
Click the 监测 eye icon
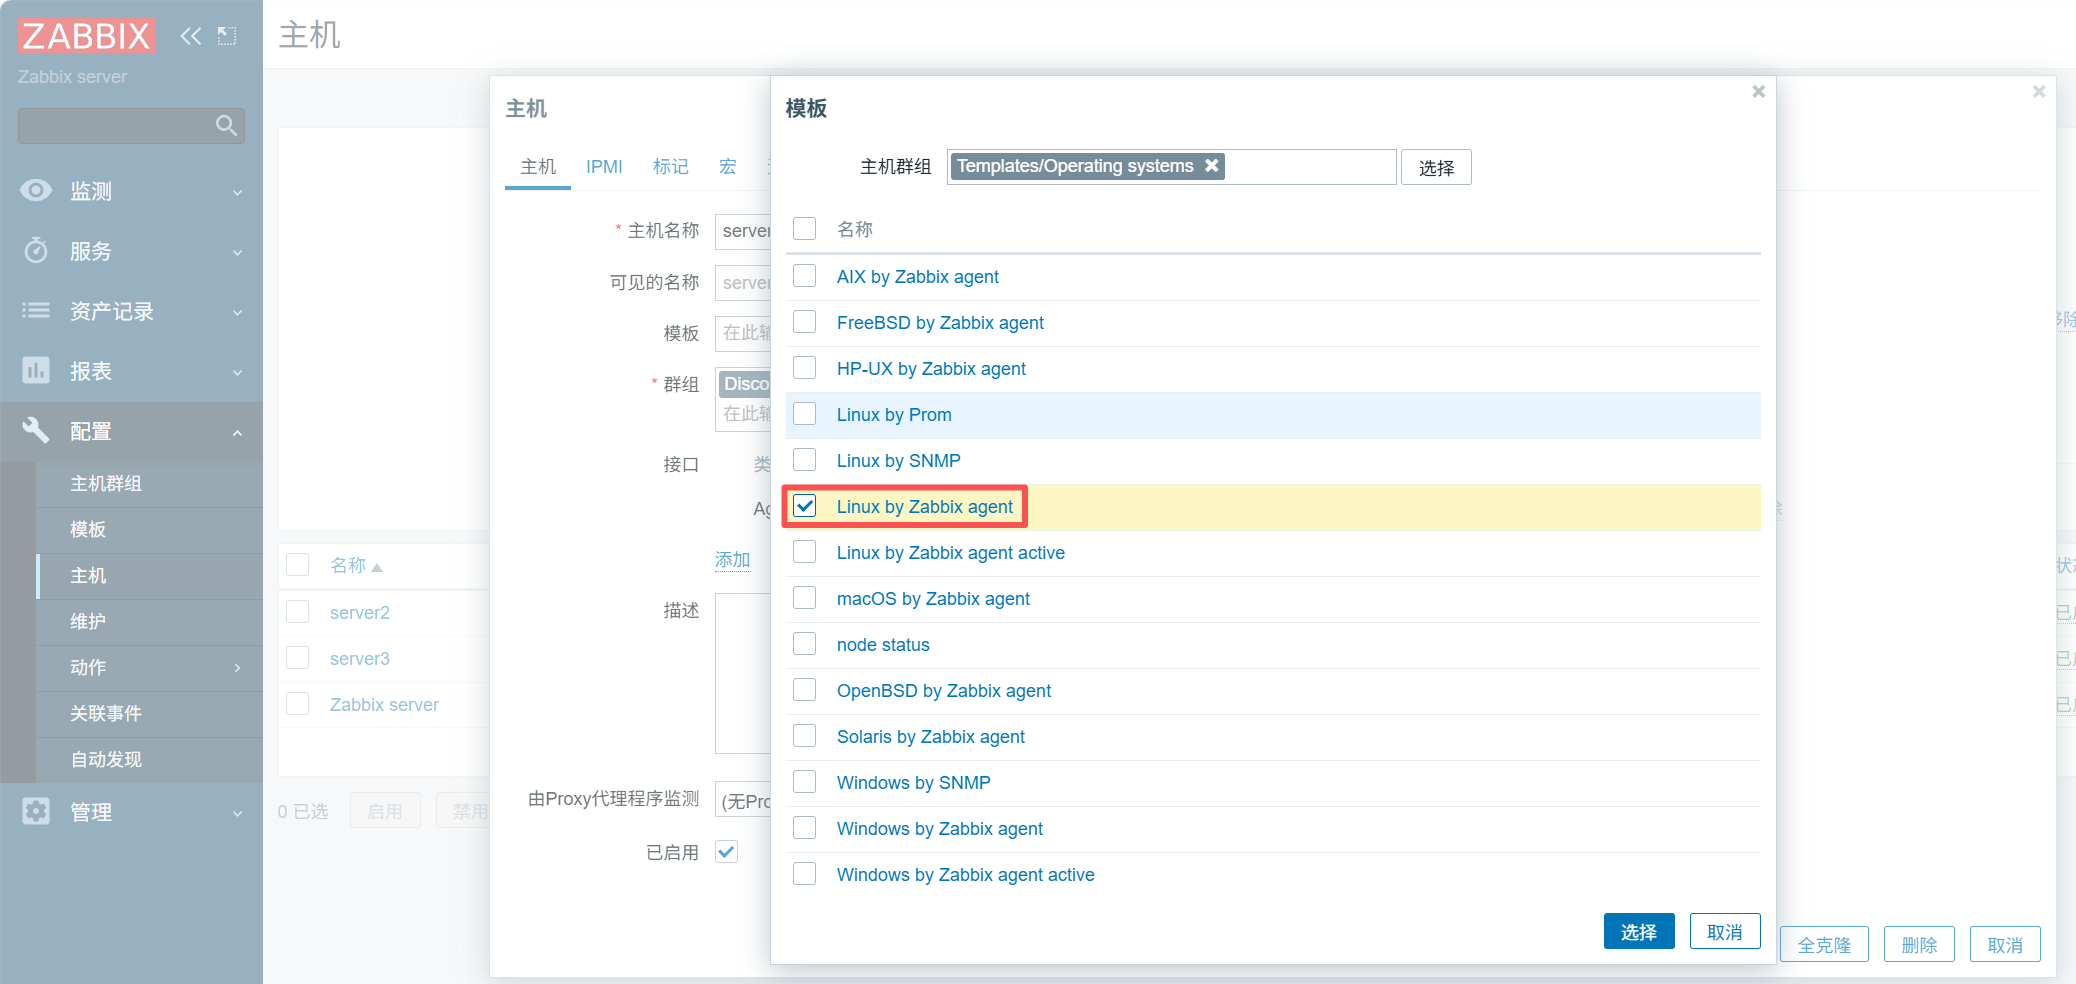36,190
